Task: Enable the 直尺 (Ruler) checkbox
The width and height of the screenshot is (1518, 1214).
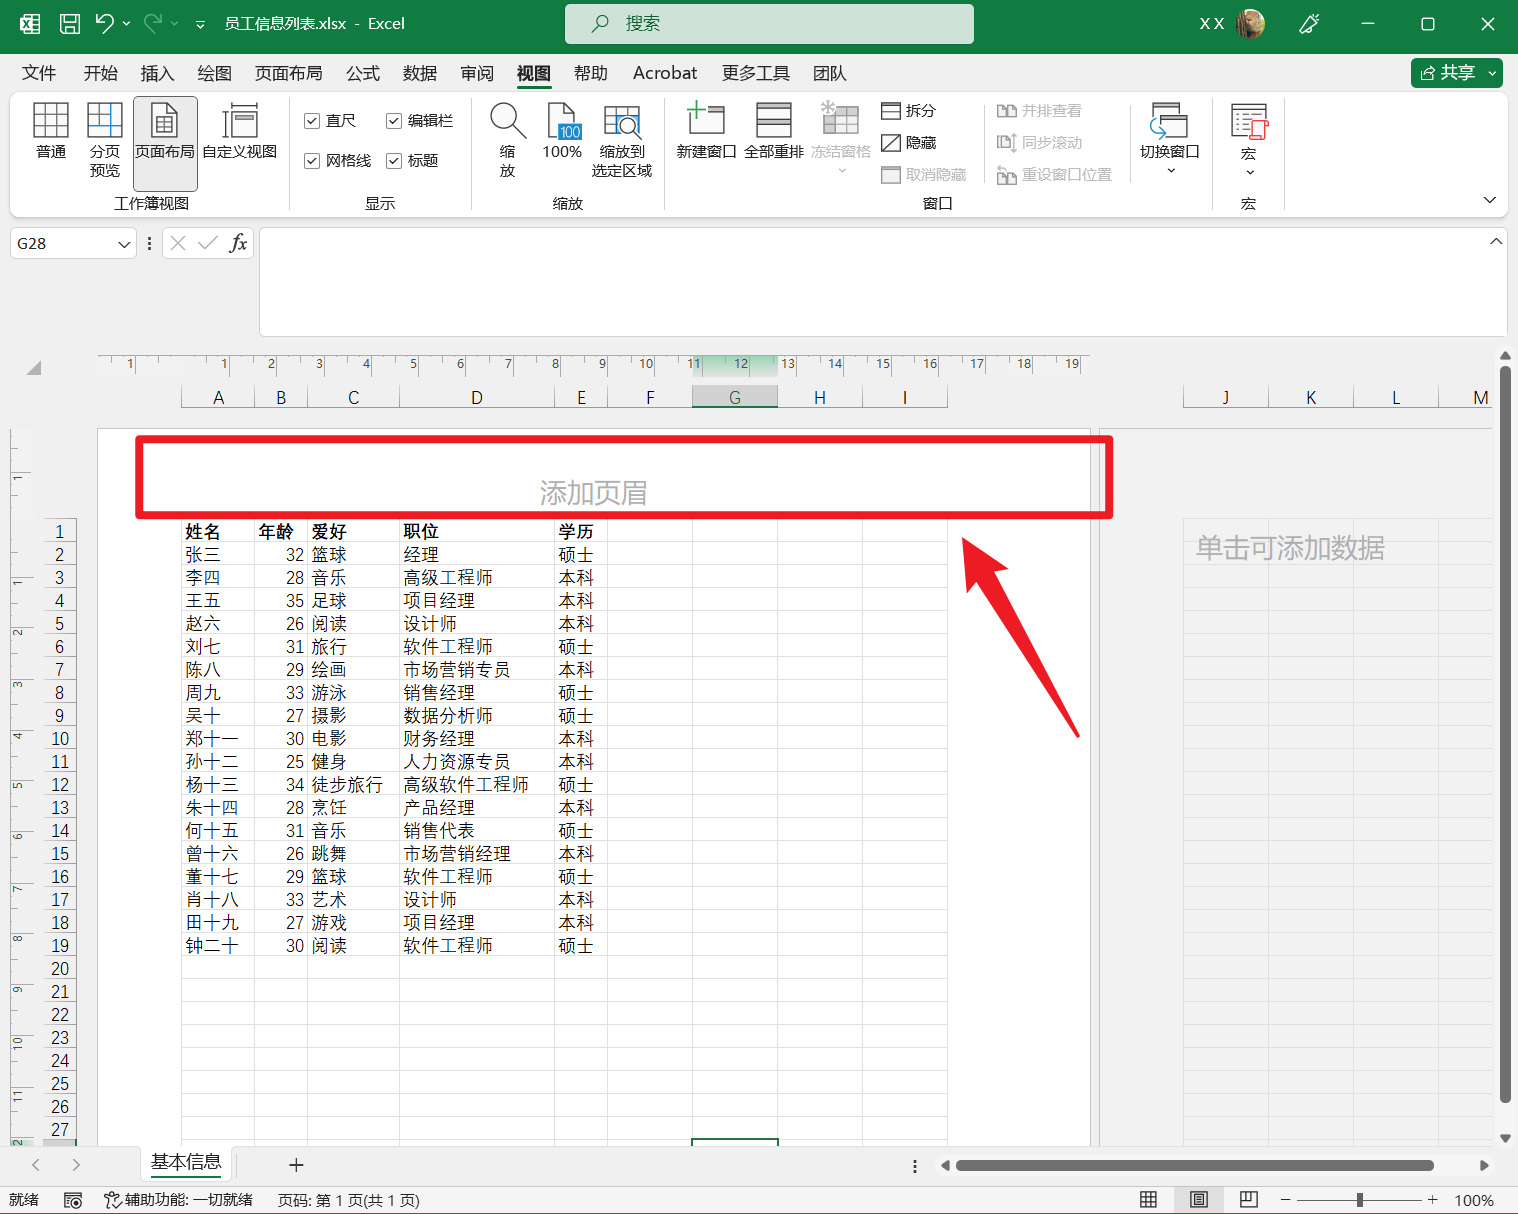Action: [x=312, y=120]
